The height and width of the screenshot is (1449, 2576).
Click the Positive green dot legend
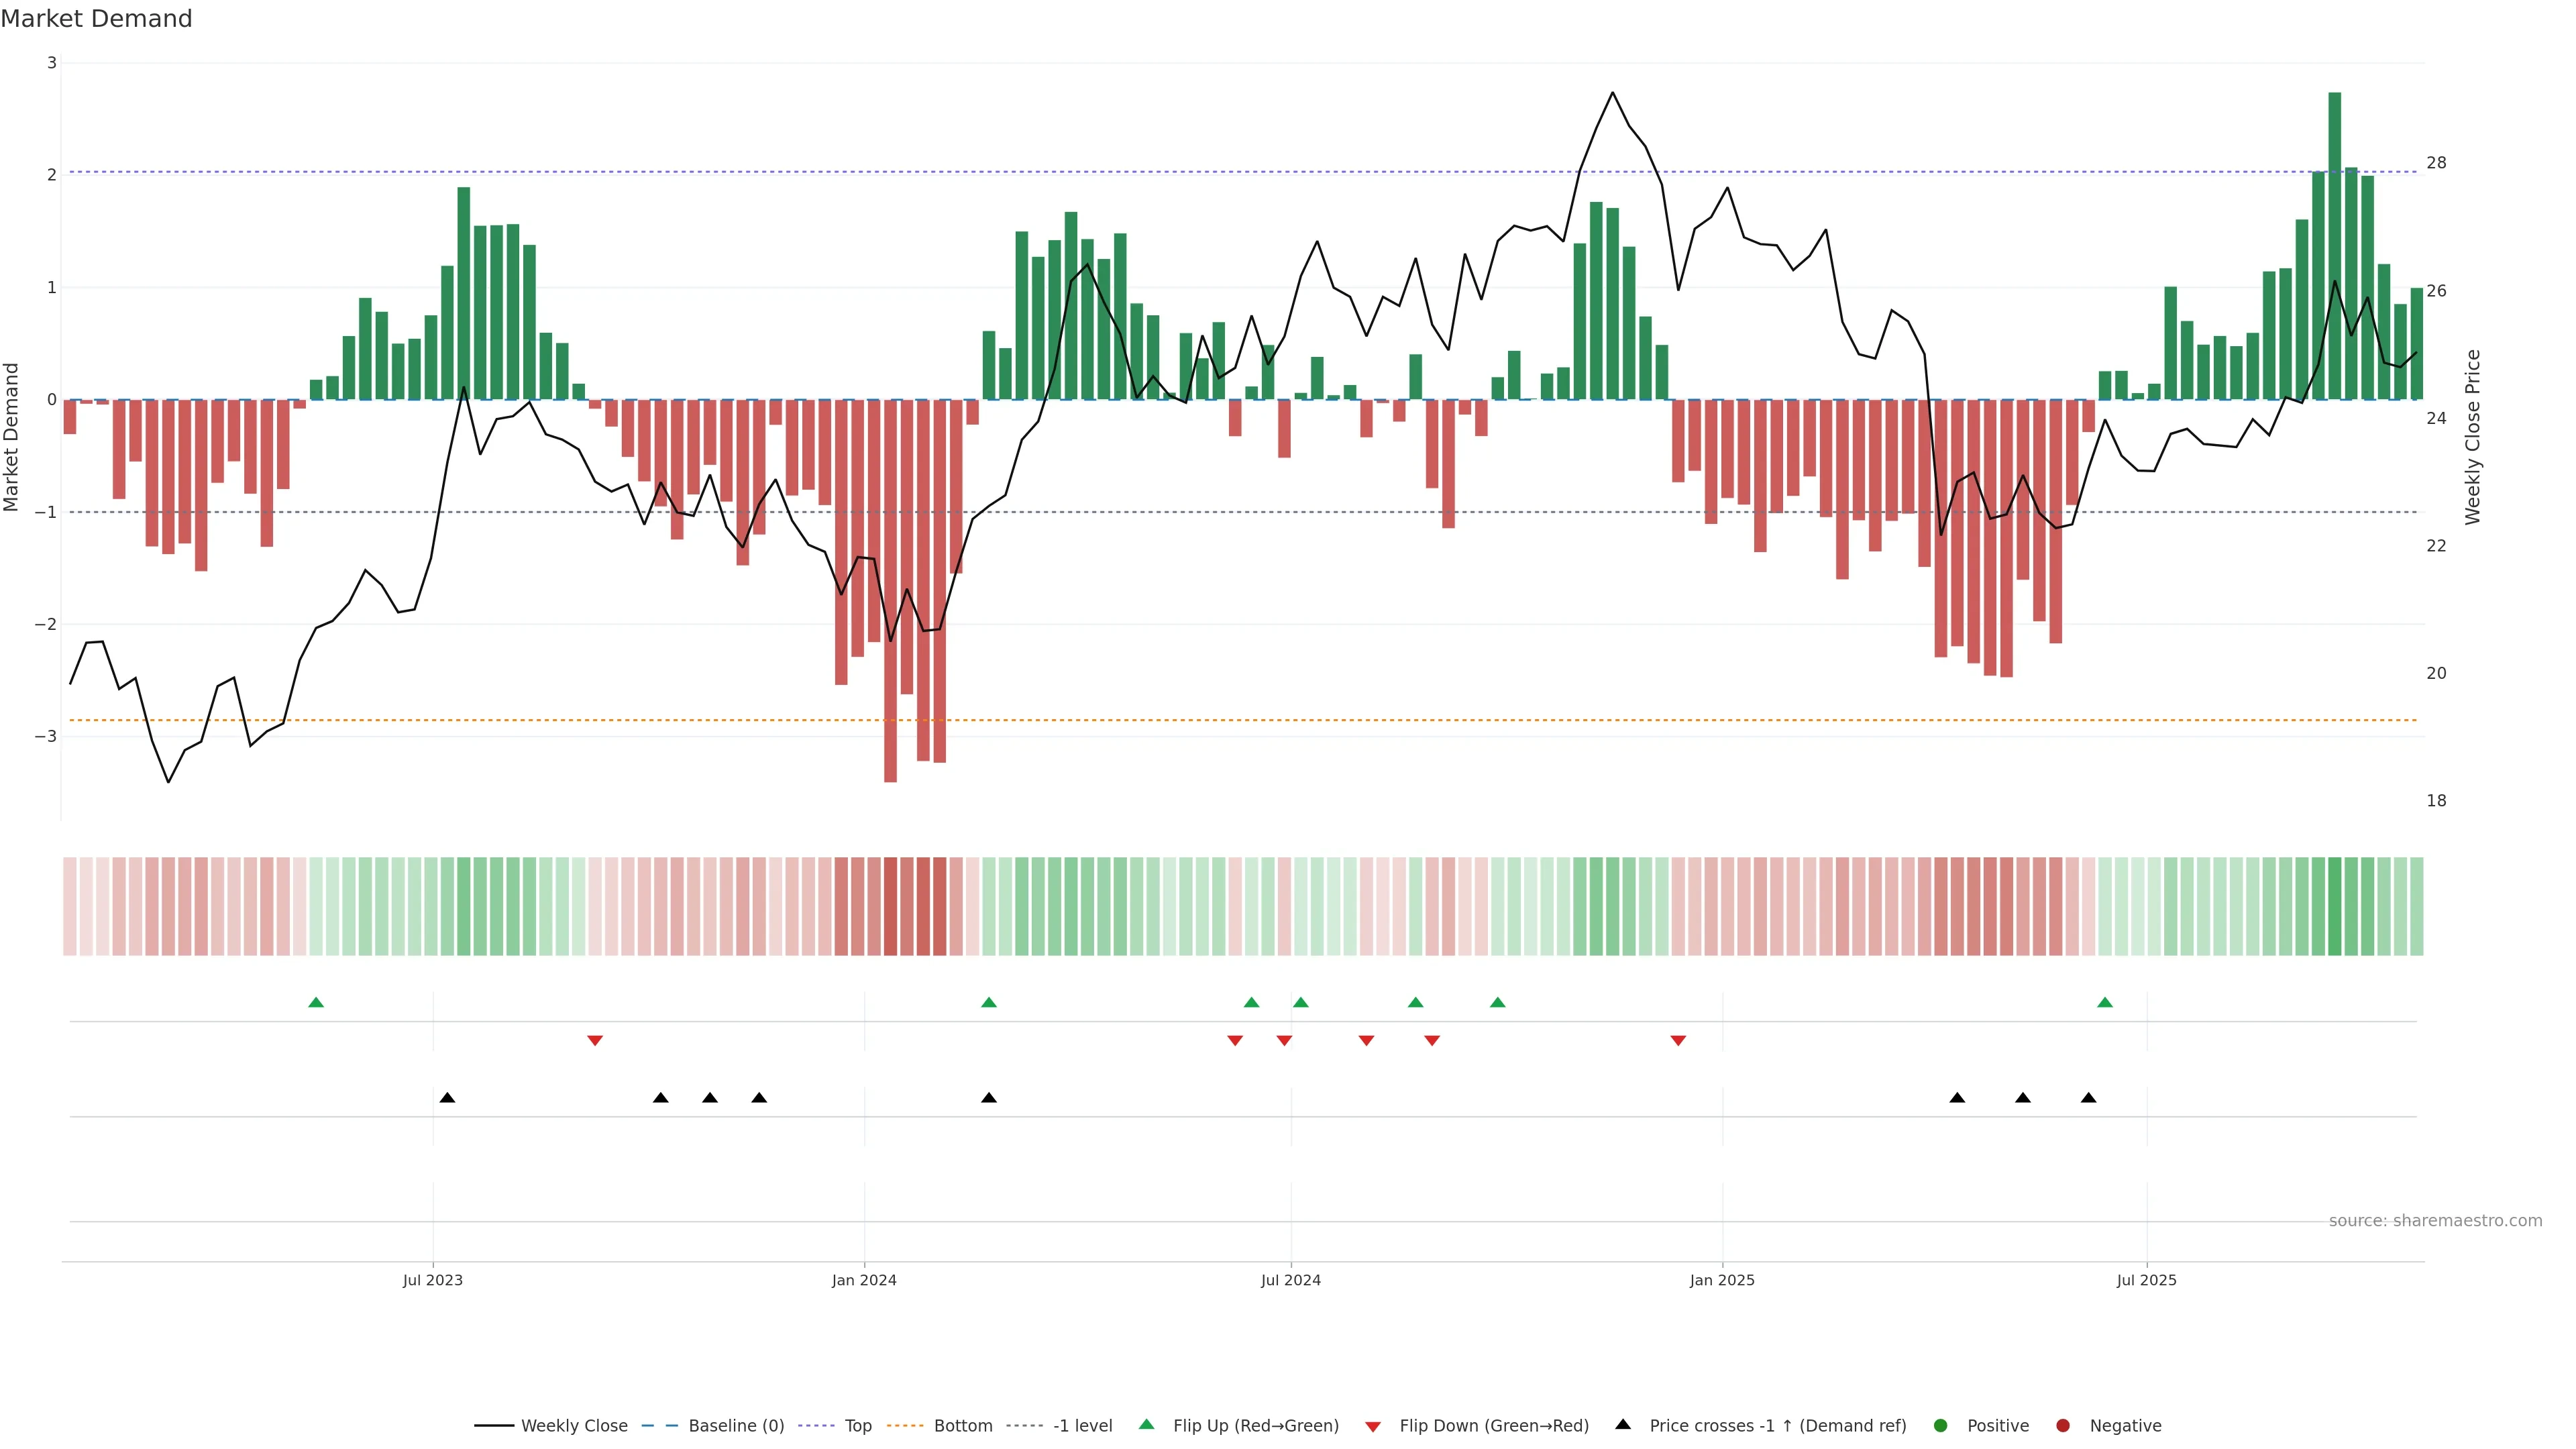[x=1941, y=1426]
